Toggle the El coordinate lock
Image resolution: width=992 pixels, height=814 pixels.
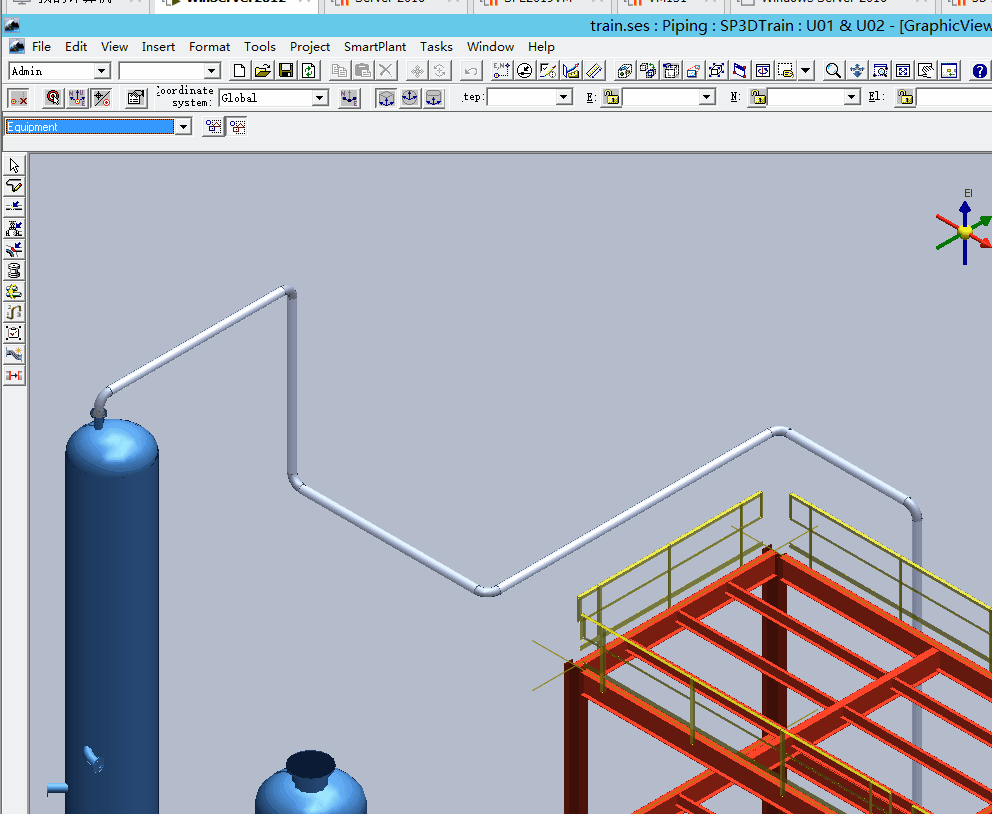[x=905, y=97]
